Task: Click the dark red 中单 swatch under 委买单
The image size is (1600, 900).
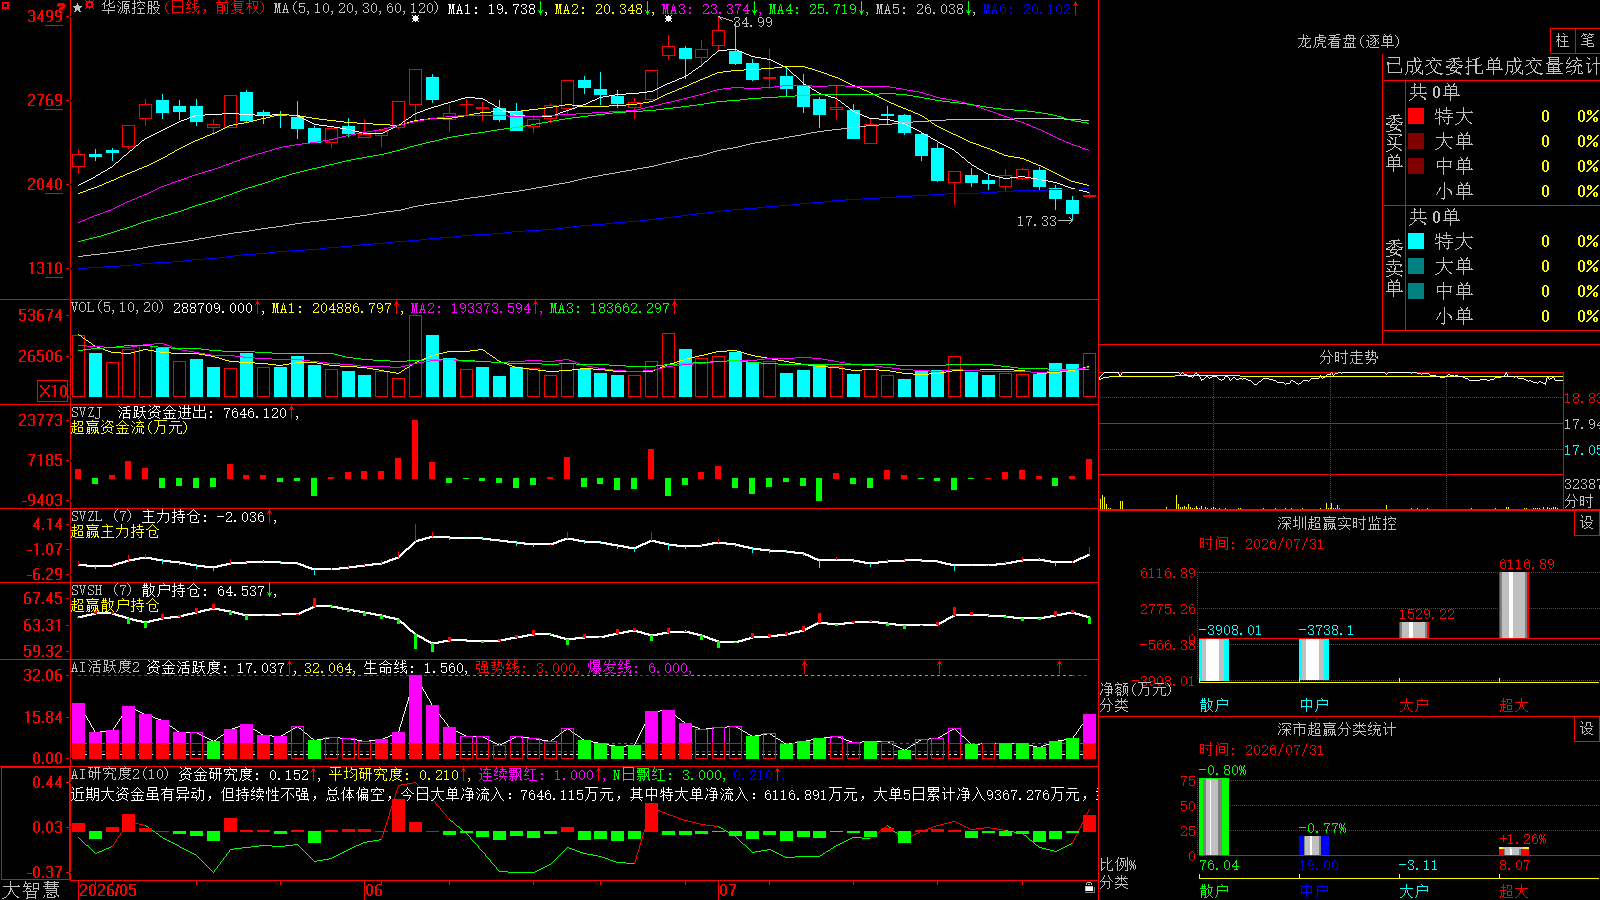Action: coord(1416,166)
